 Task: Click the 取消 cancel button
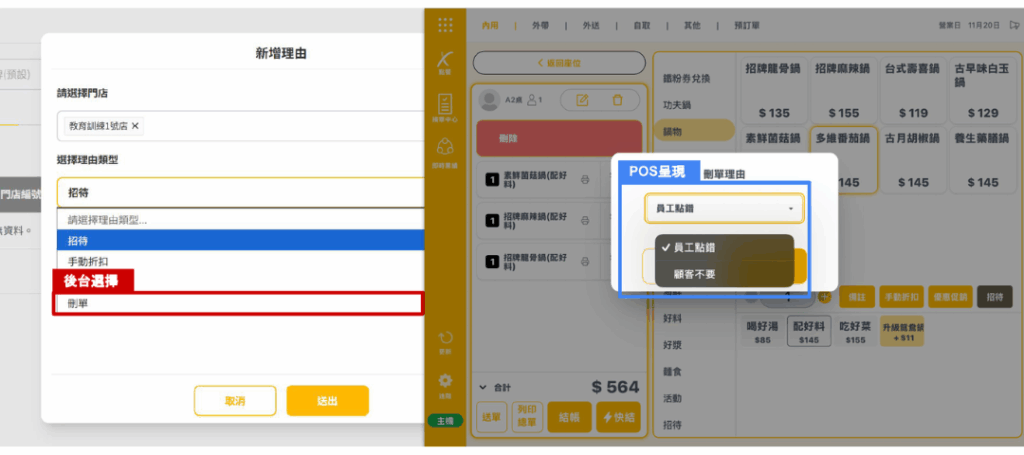235,400
